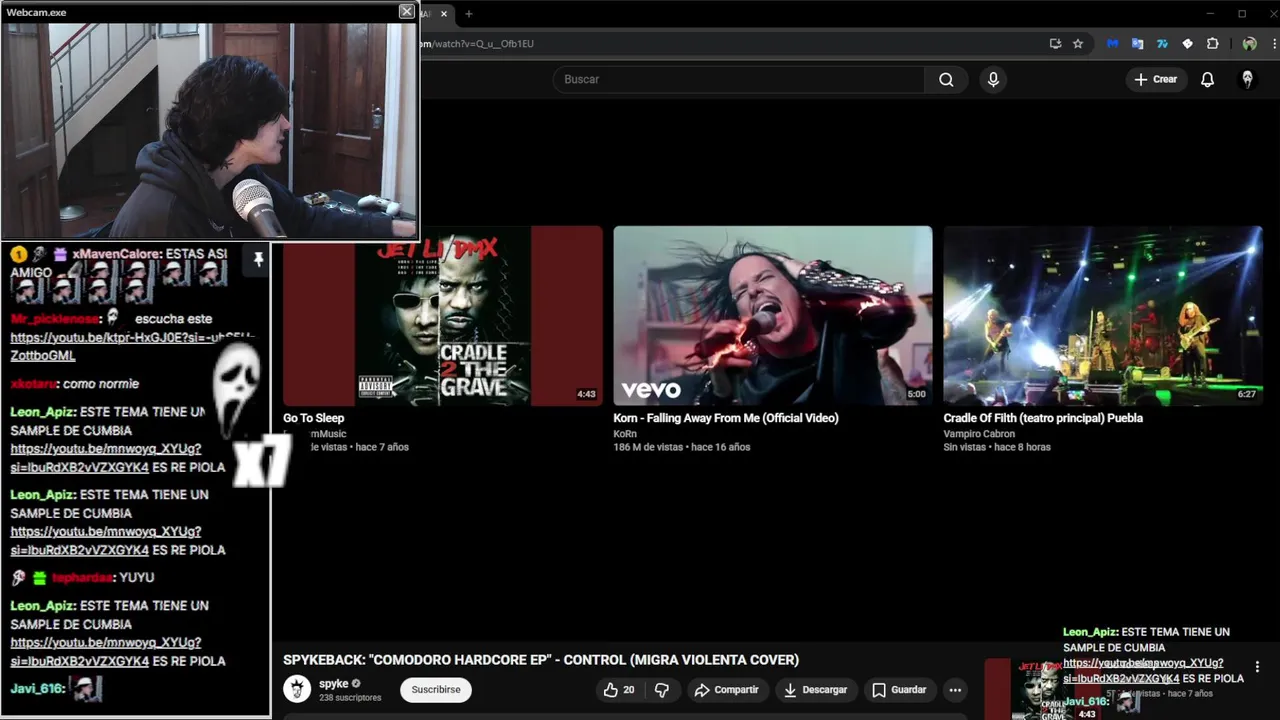Open the KoRn channel name link
This screenshot has width=1280, height=720.
(625, 434)
